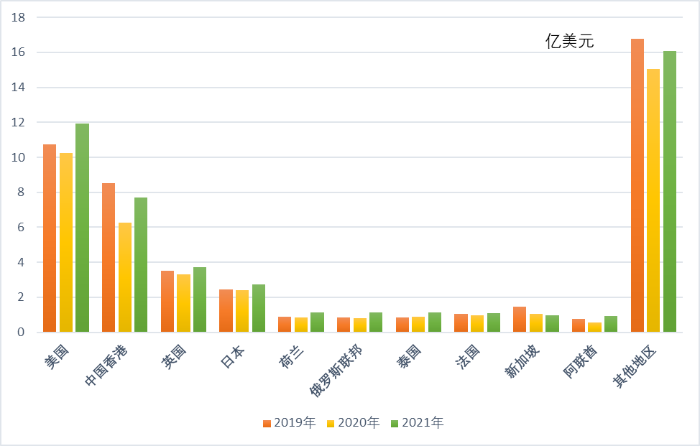Select the 2021年 legend label

point(423,423)
